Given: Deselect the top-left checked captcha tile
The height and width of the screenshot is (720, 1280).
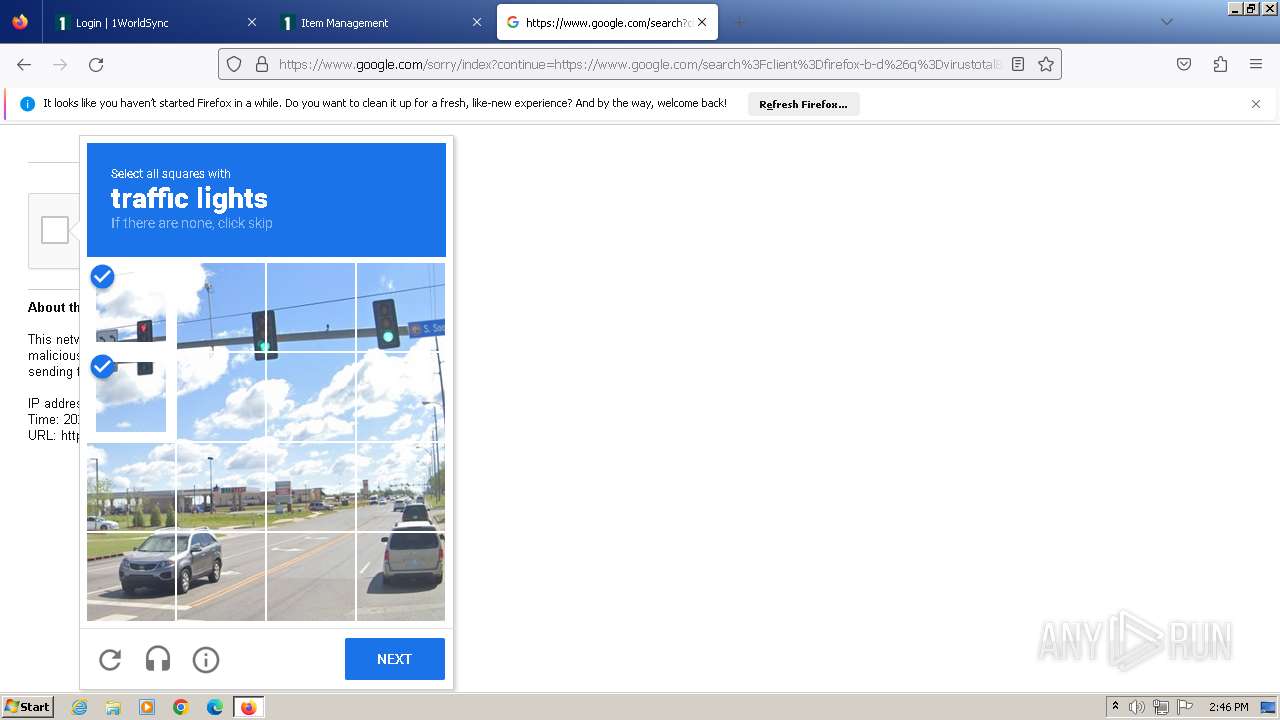Looking at the screenshot, I should pyautogui.click(x=131, y=307).
